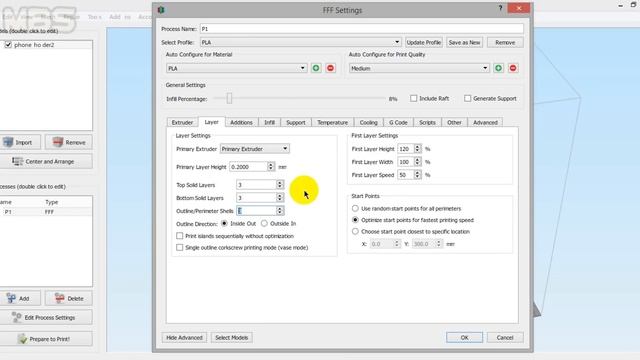Confirm settings with OK button
Screen dimensions: 640x360
pyautogui.click(x=464, y=338)
